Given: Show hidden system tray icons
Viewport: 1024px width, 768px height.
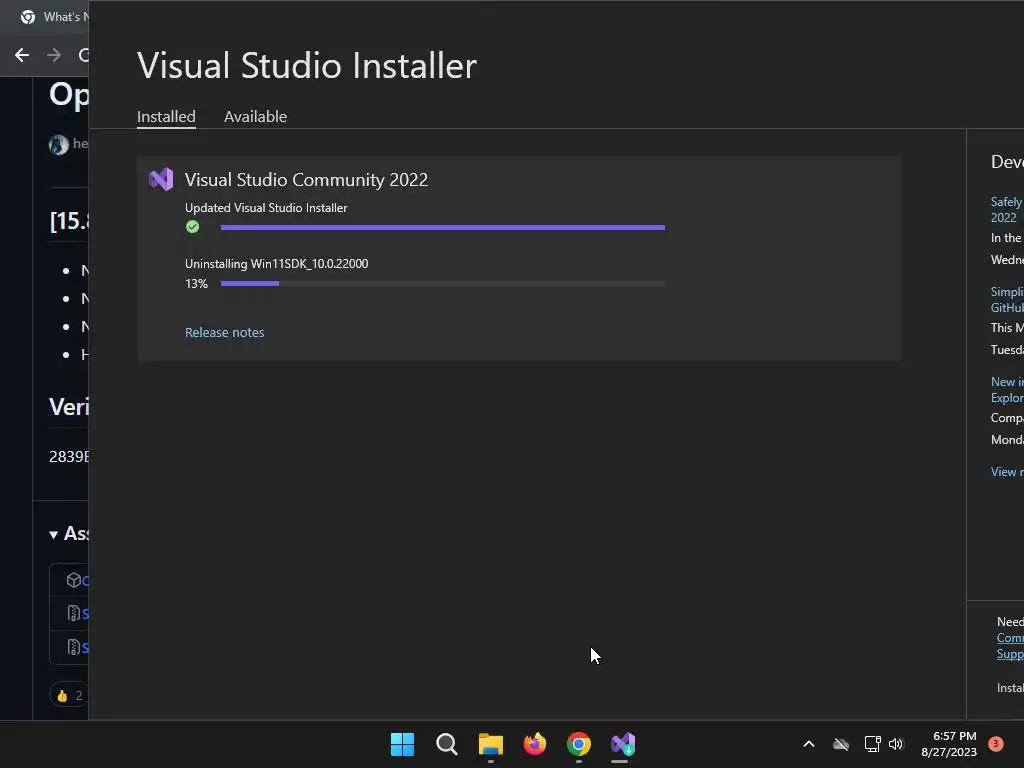Looking at the screenshot, I should coord(808,744).
